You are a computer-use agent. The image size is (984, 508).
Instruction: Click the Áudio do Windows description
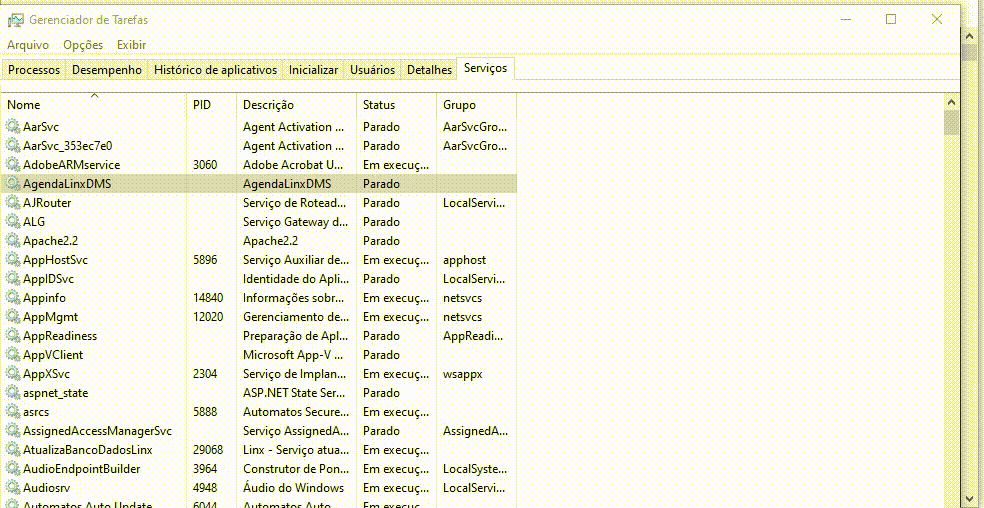tap(294, 488)
